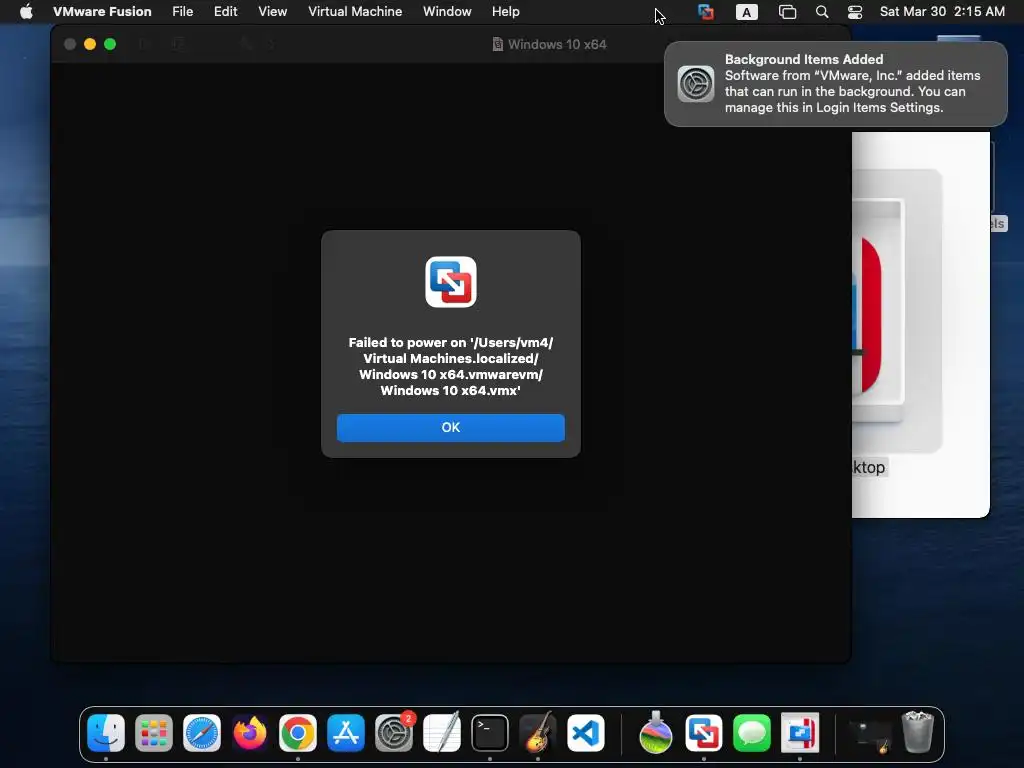1024x768 pixels.
Task: Open Stage Manager from the menu bar icon
Action: [x=788, y=12]
